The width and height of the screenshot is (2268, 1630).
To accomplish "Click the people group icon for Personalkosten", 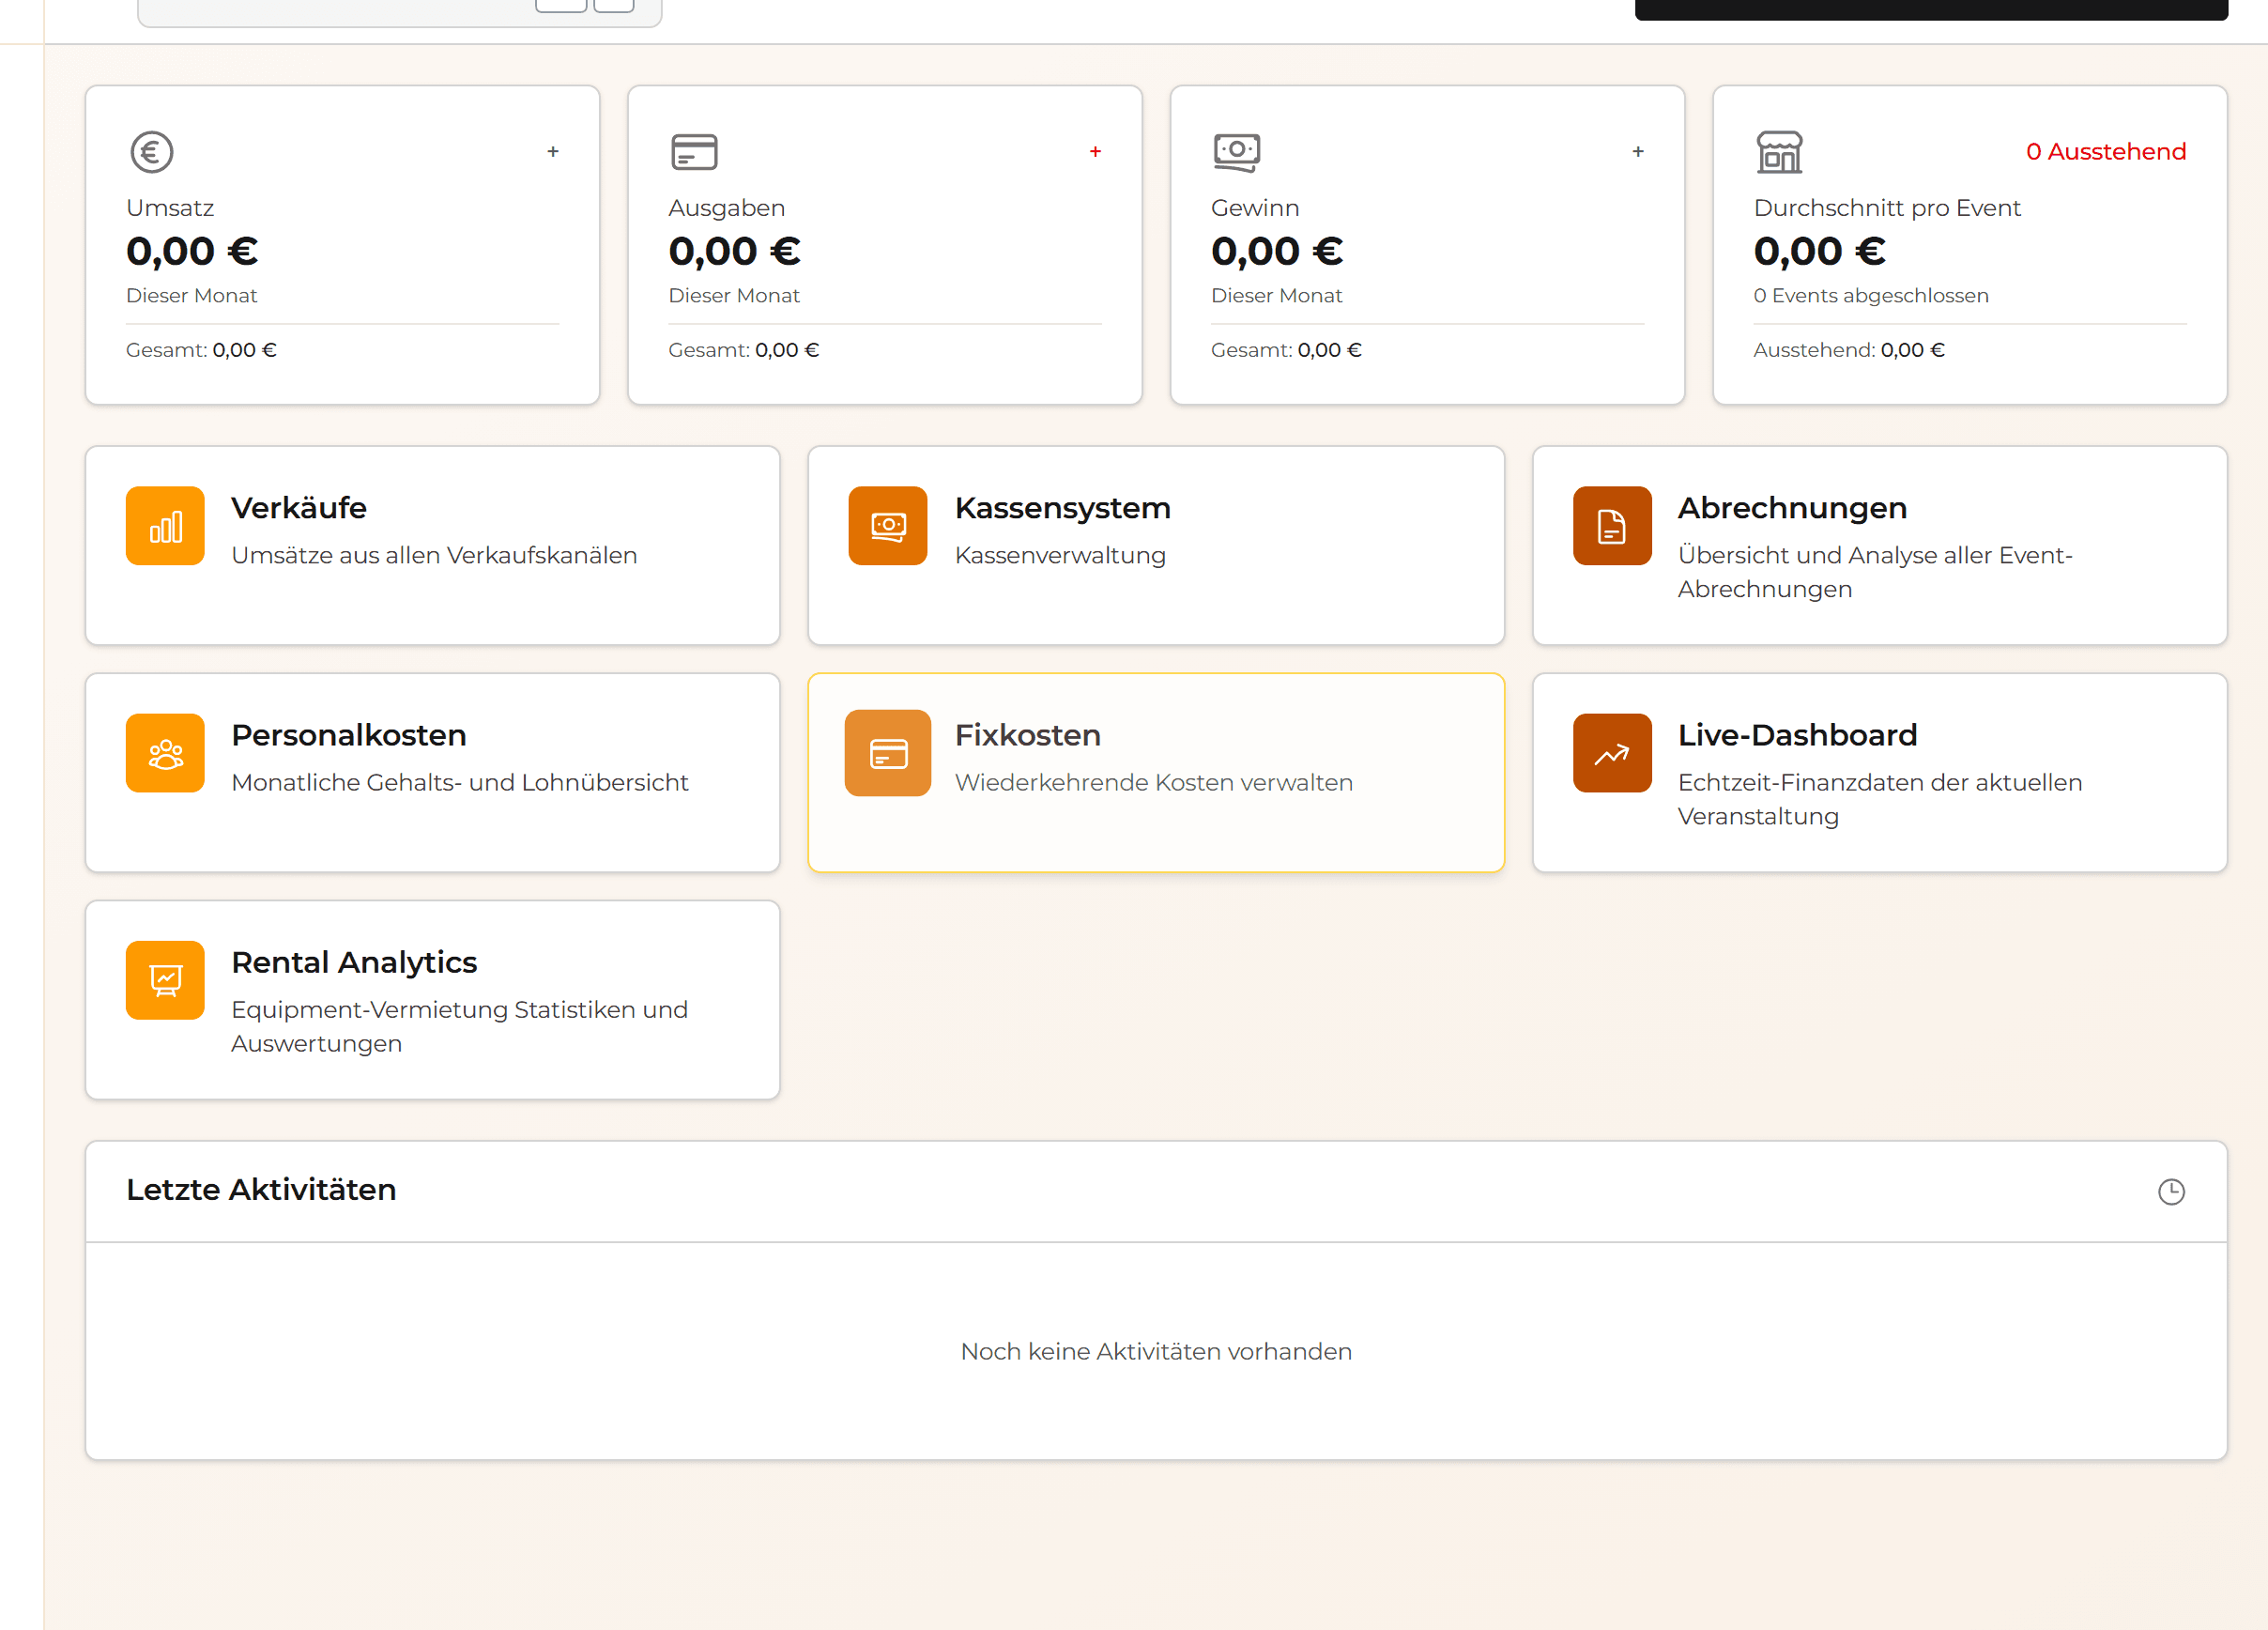I will coord(165,753).
